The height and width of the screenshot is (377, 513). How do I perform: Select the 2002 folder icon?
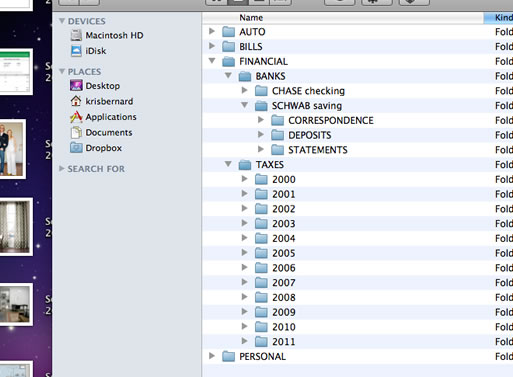coord(261,209)
